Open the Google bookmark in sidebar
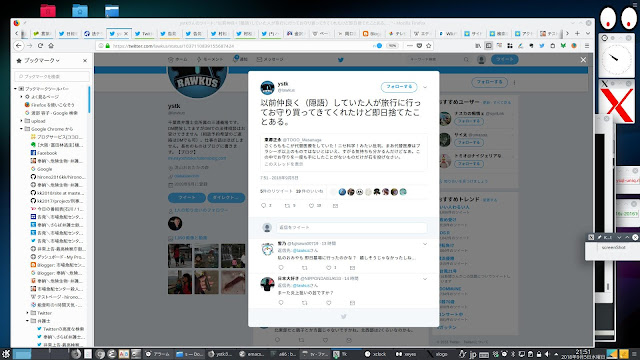640x360 pixels. click(x=44, y=169)
